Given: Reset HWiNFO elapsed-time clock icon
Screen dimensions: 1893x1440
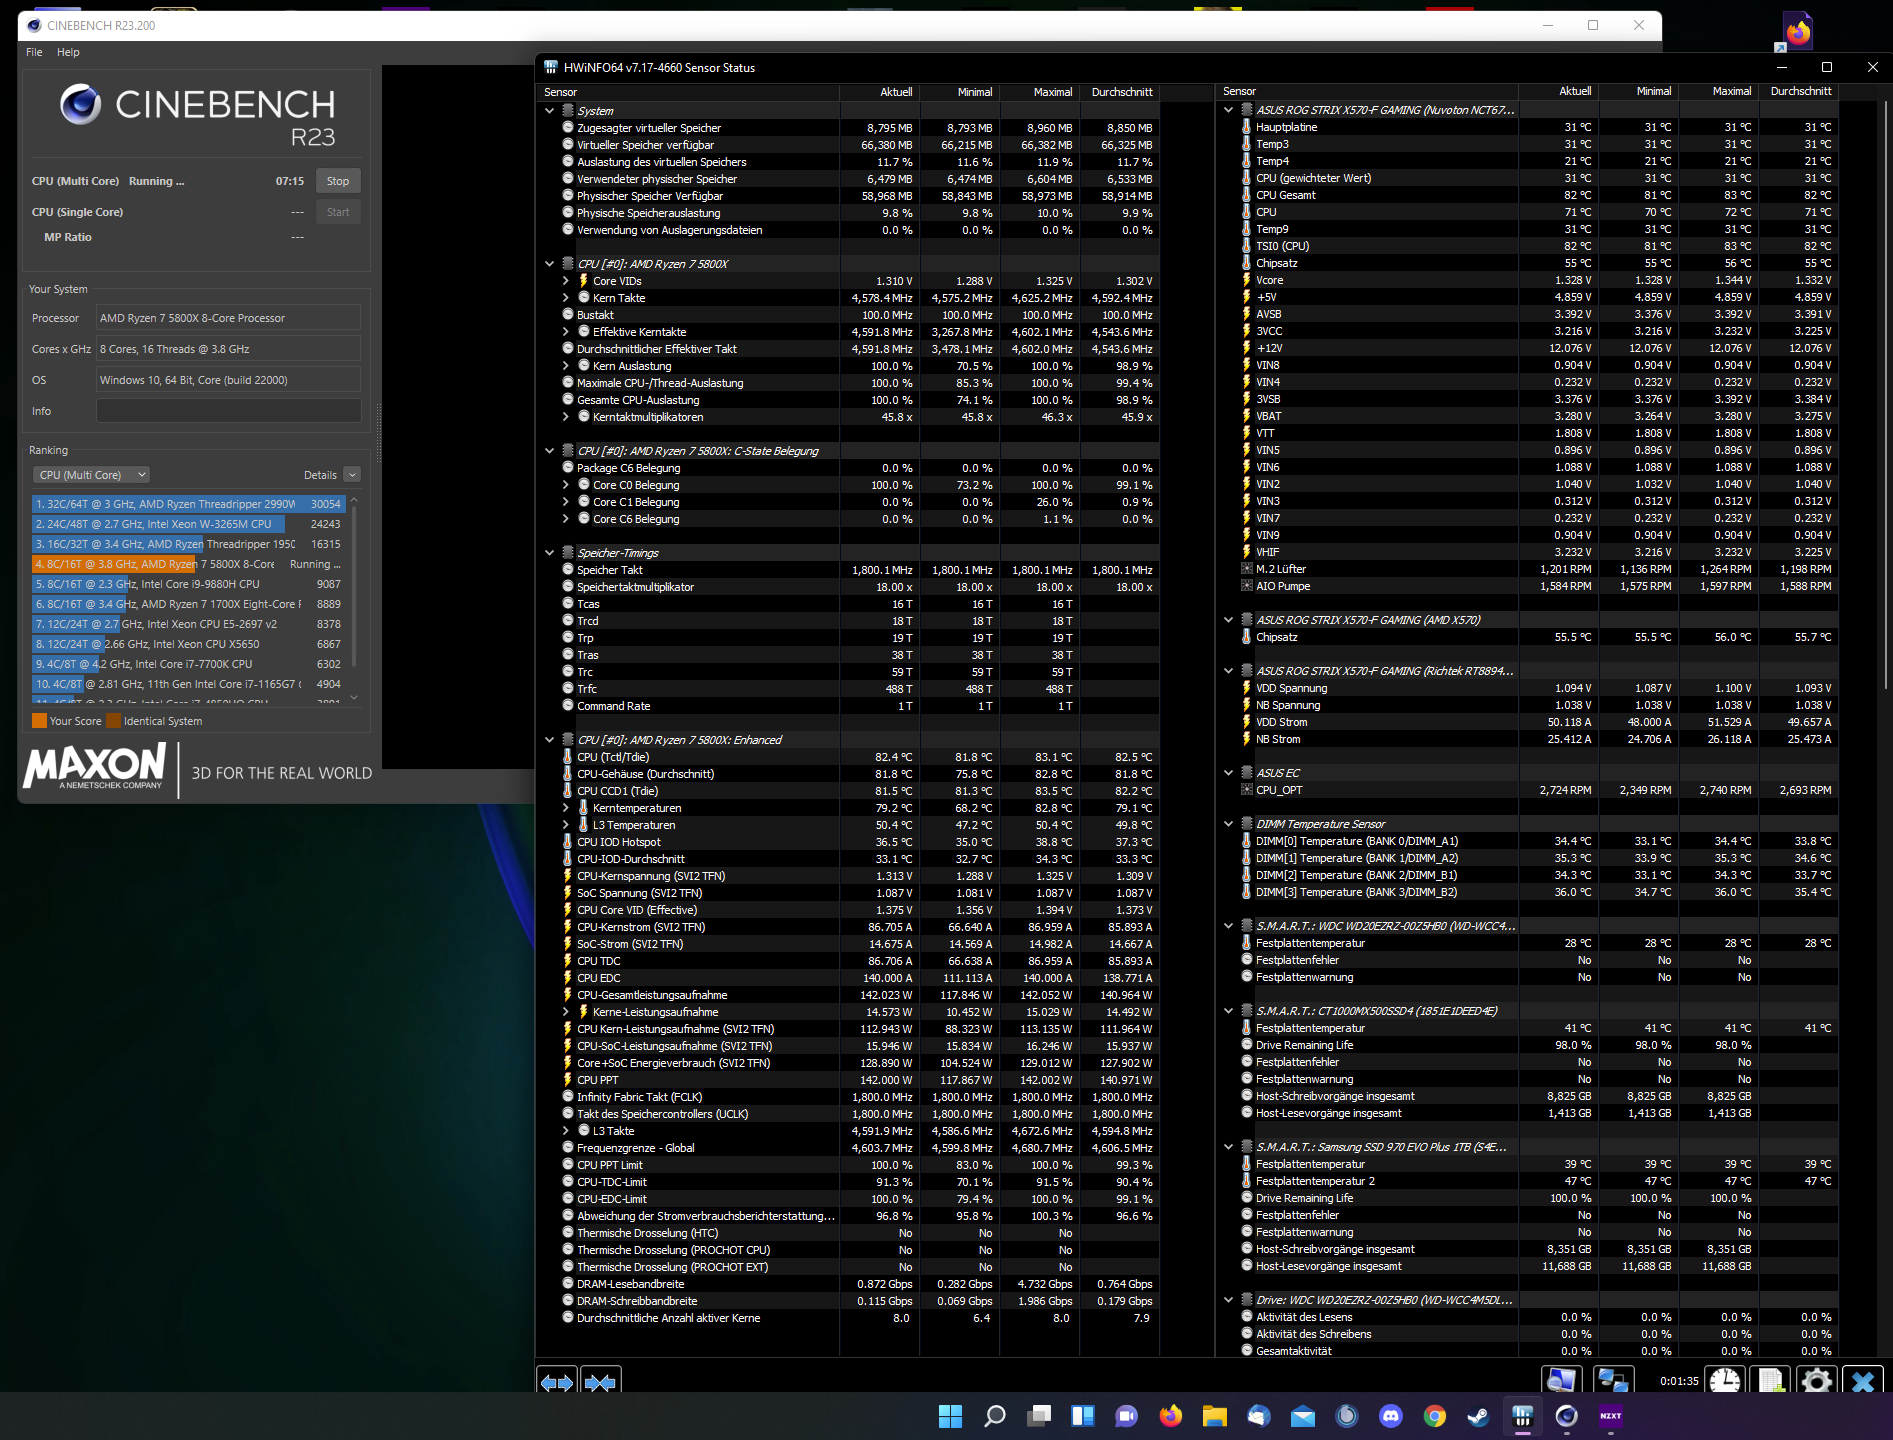Looking at the screenshot, I should 1725,1381.
